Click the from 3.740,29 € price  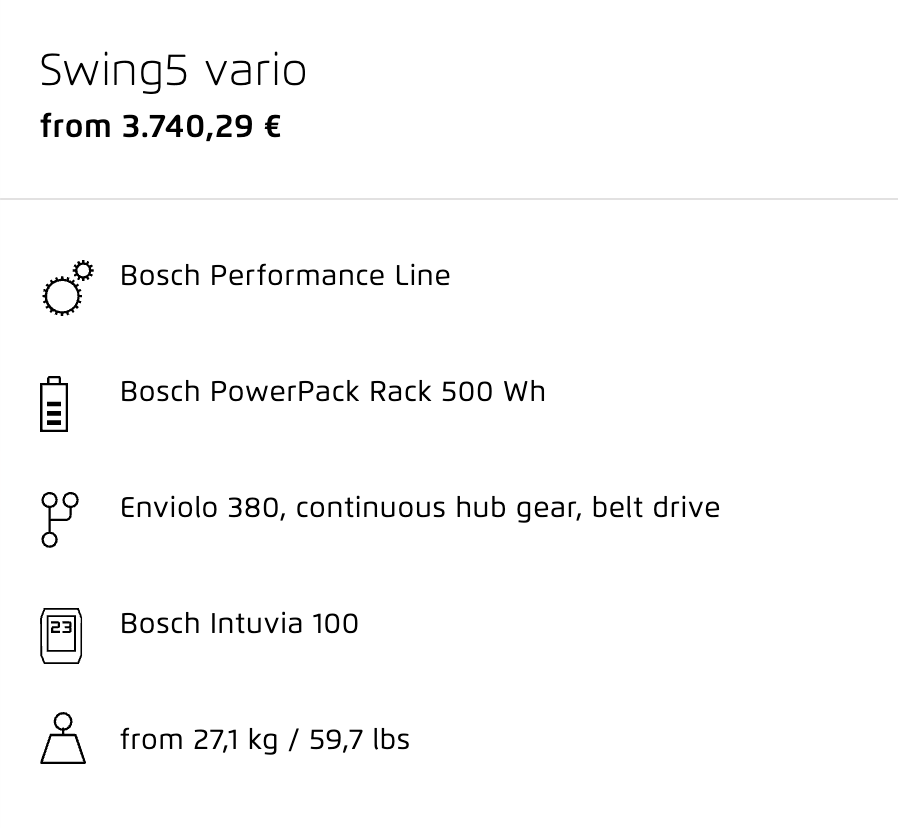160,127
